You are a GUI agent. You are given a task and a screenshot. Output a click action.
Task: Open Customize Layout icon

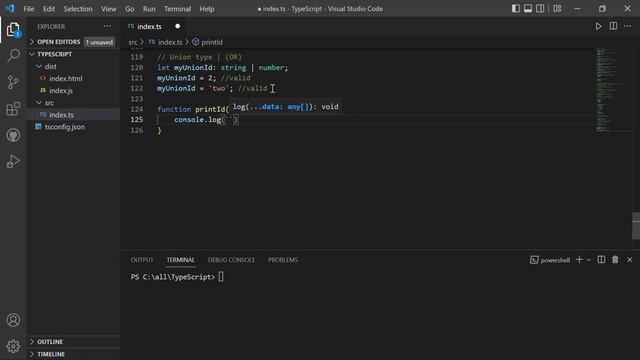tap(557, 9)
